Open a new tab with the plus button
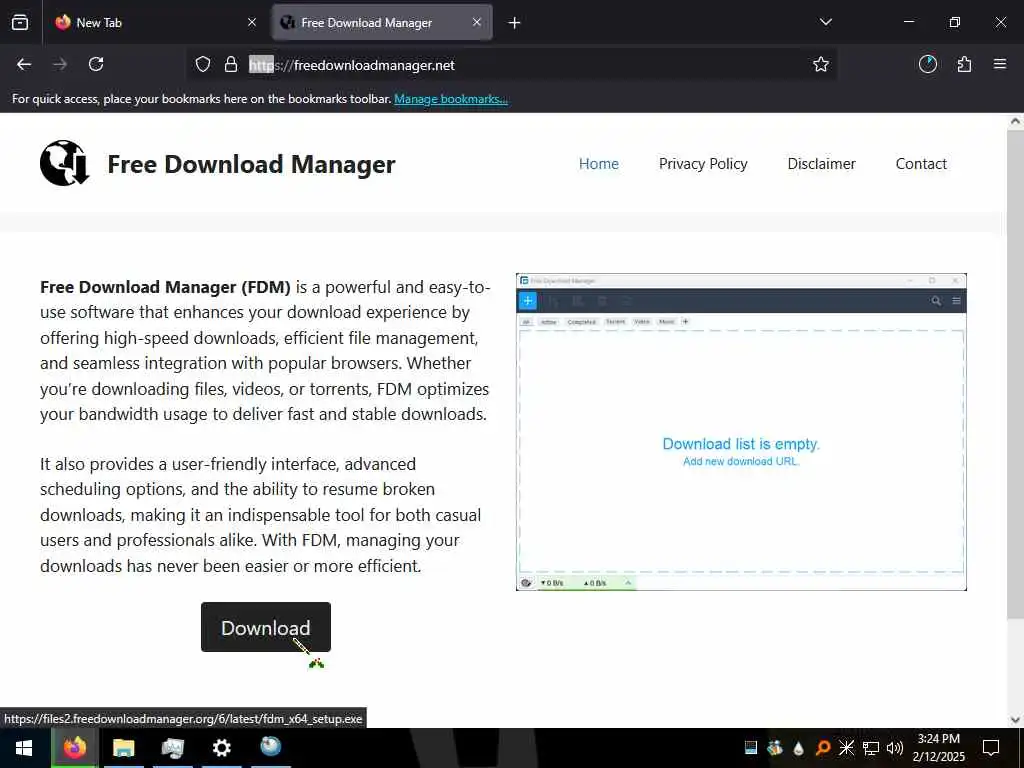The height and width of the screenshot is (768, 1024). pos(515,23)
